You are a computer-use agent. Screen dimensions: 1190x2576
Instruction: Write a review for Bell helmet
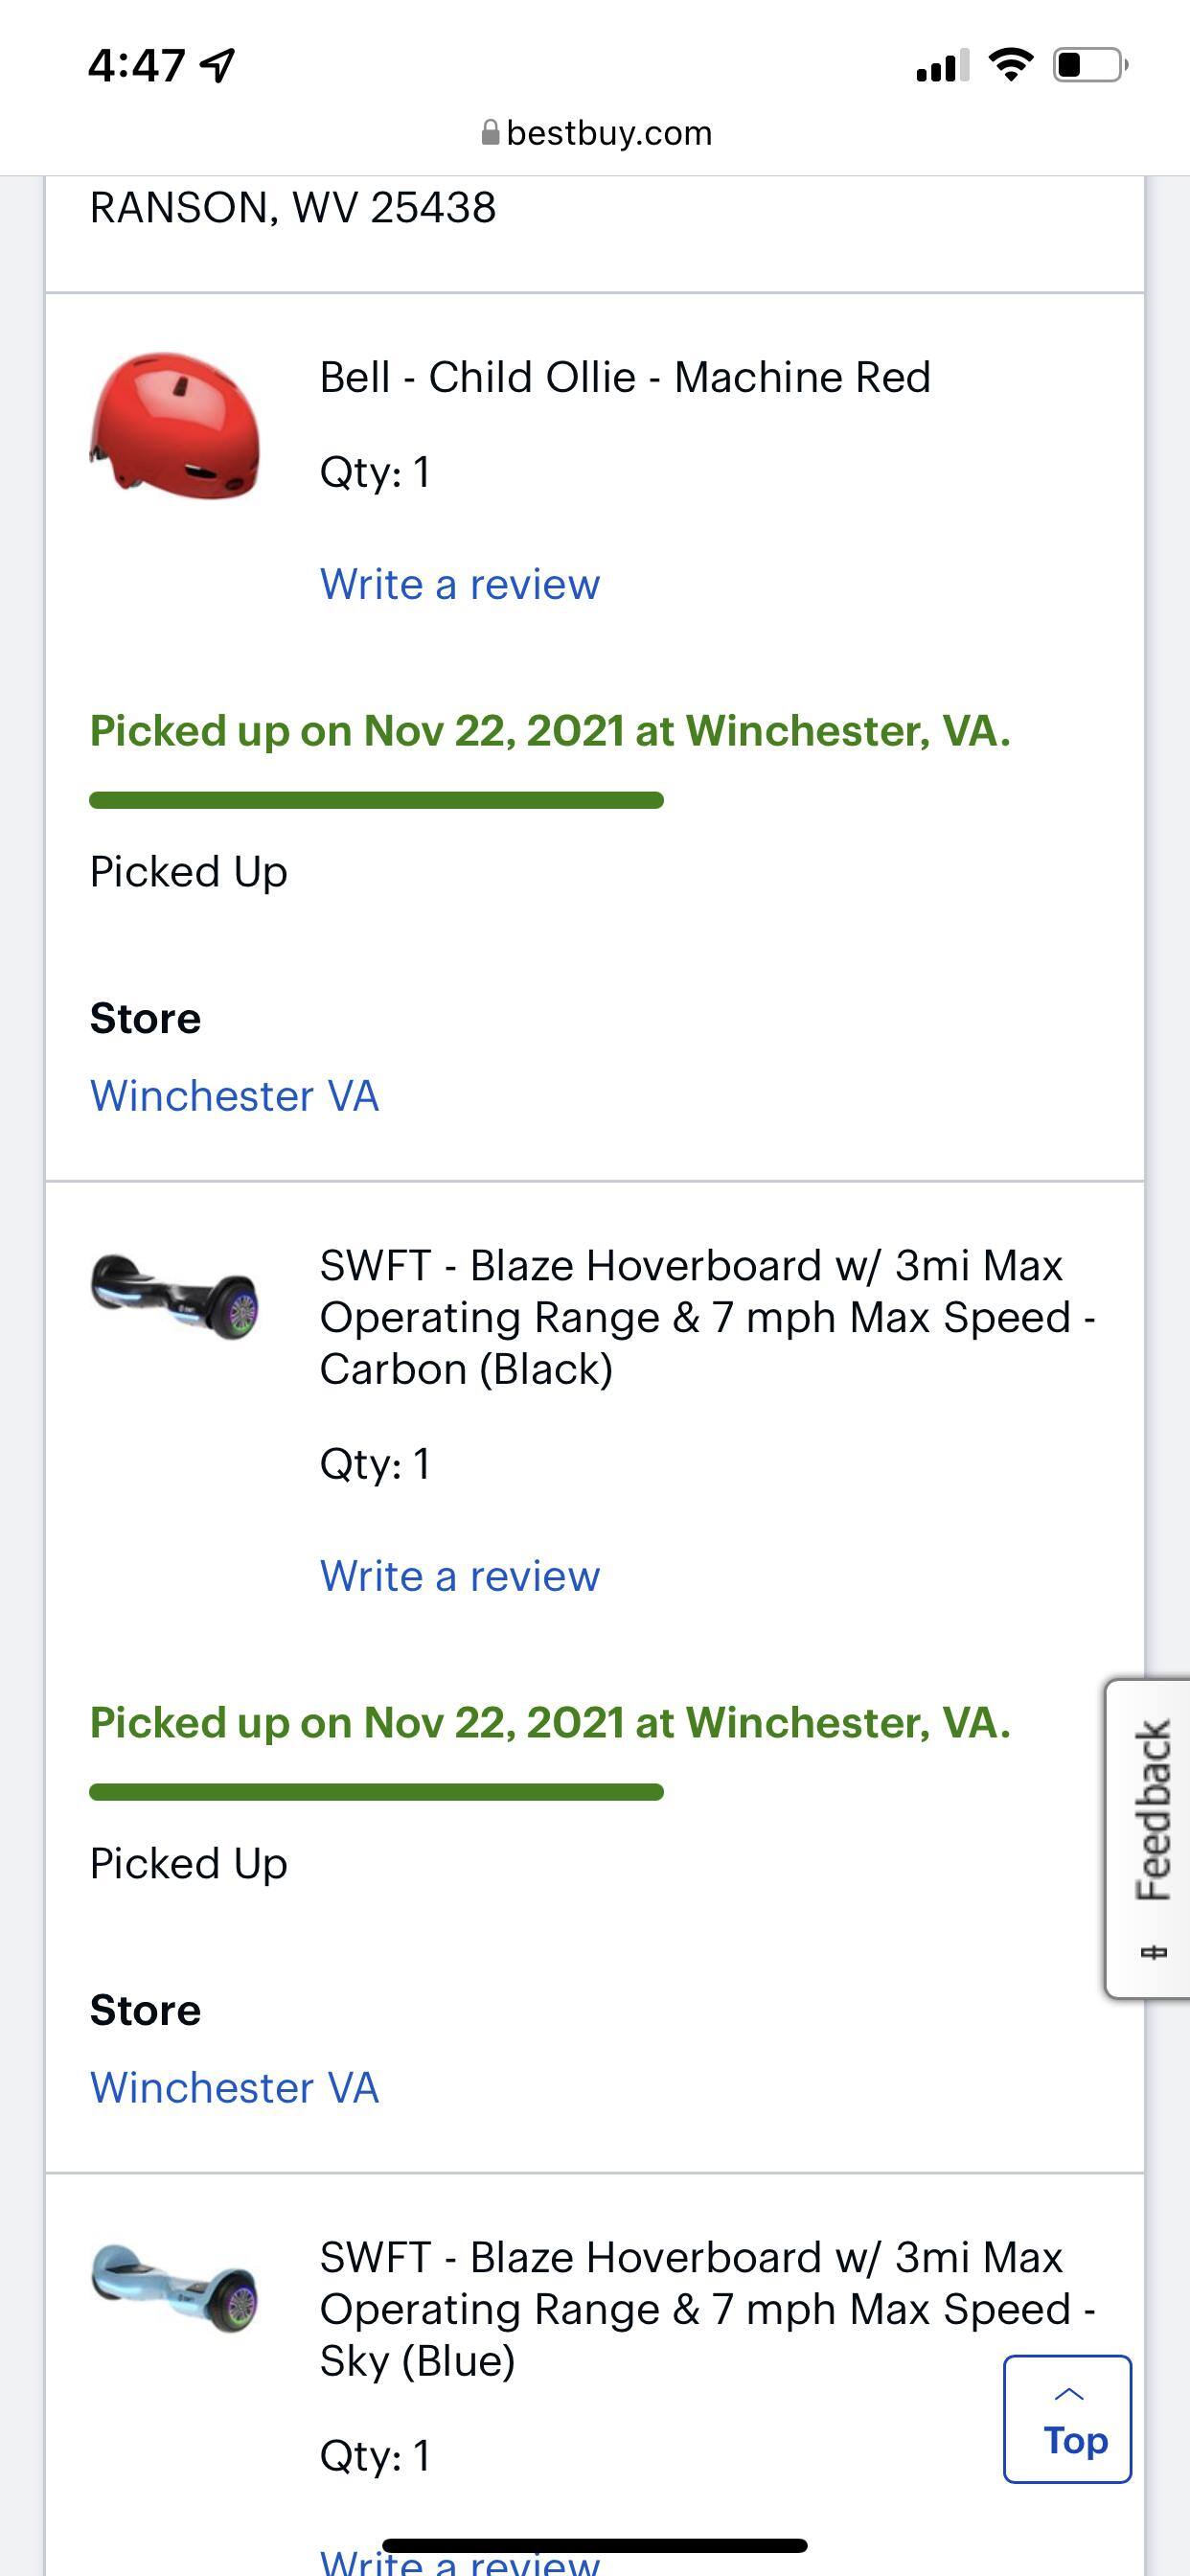(460, 584)
